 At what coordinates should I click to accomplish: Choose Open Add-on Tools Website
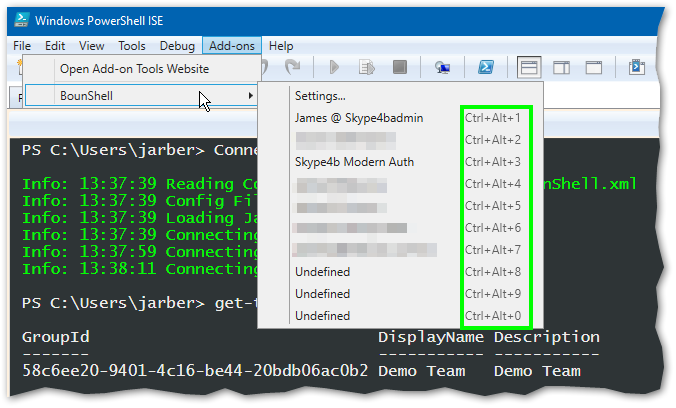pos(142,69)
